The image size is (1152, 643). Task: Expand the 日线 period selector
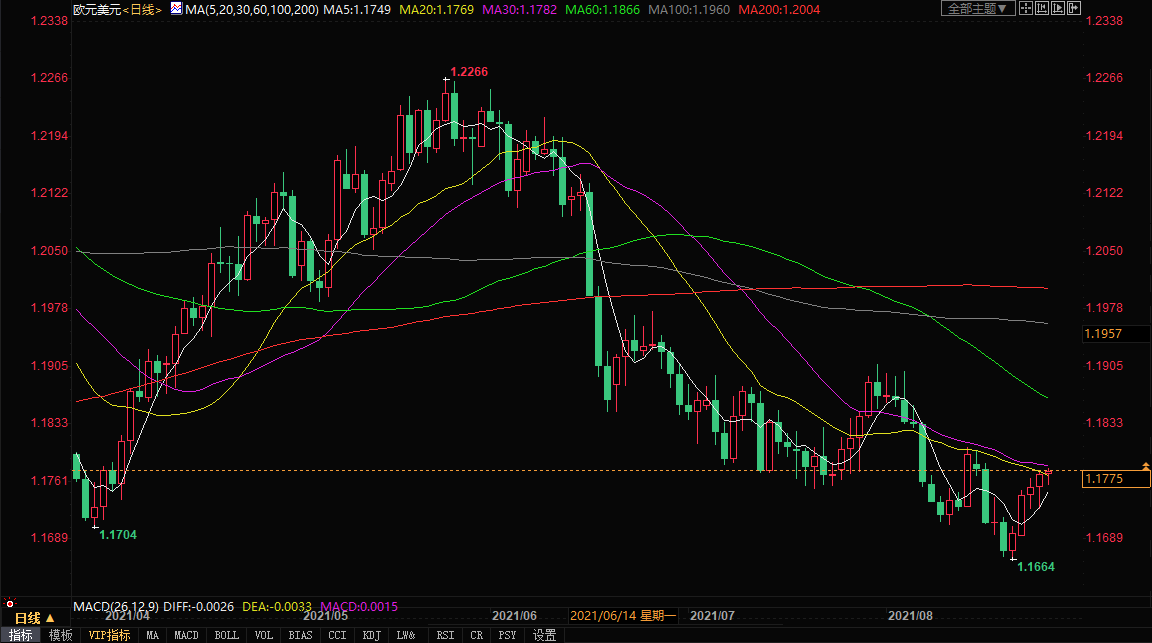coord(34,618)
